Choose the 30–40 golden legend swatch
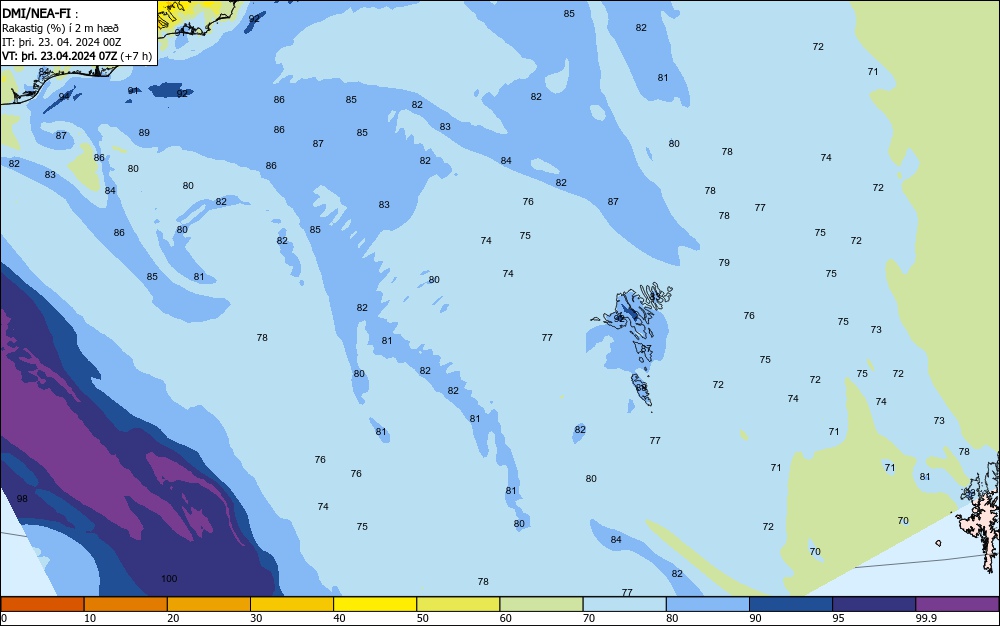The height and width of the screenshot is (626, 1000). [x=292, y=604]
